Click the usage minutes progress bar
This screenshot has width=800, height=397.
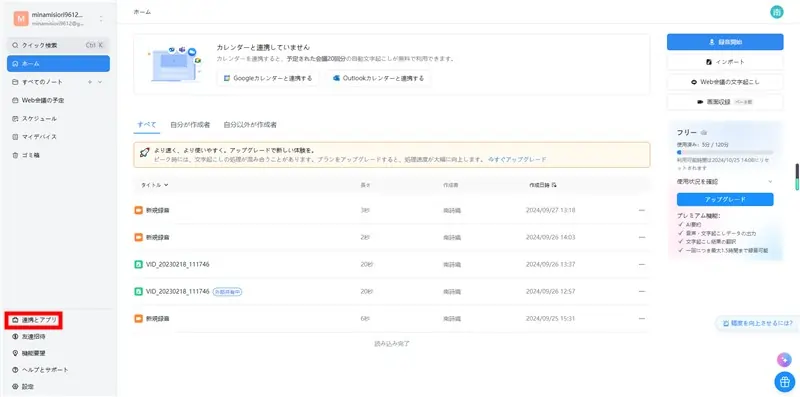(724, 152)
